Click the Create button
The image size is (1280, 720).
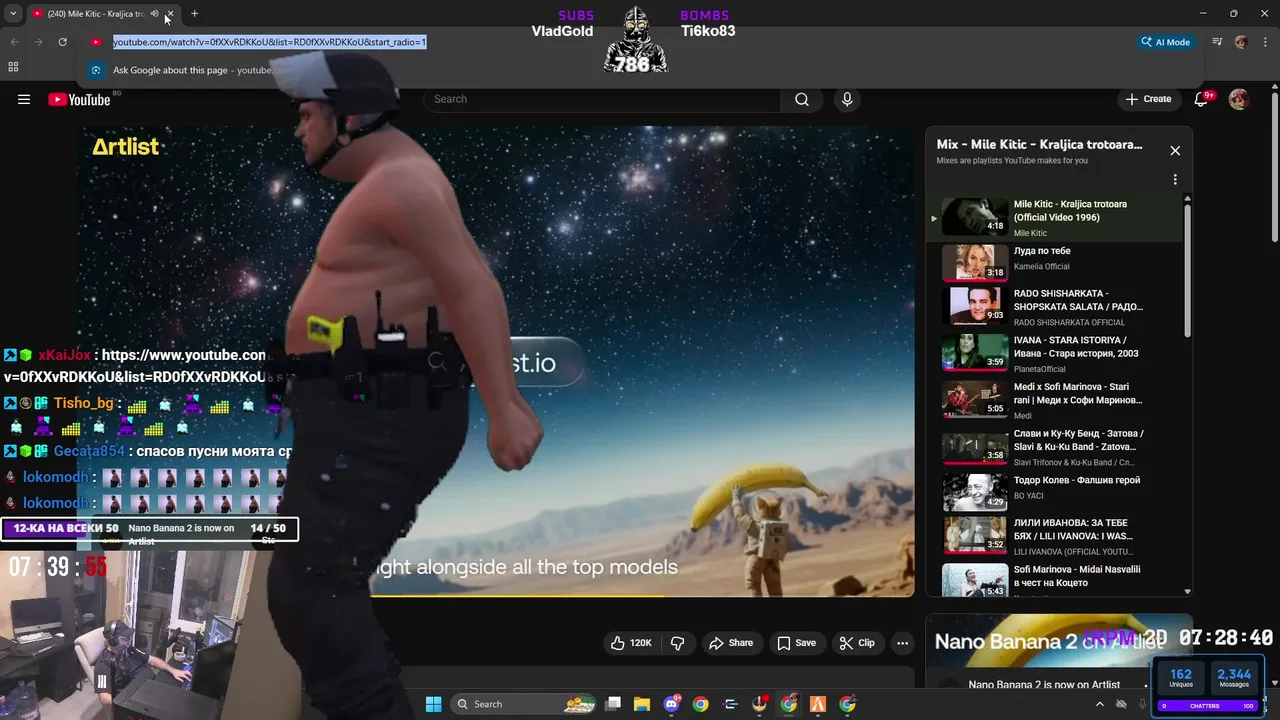coord(1148,99)
